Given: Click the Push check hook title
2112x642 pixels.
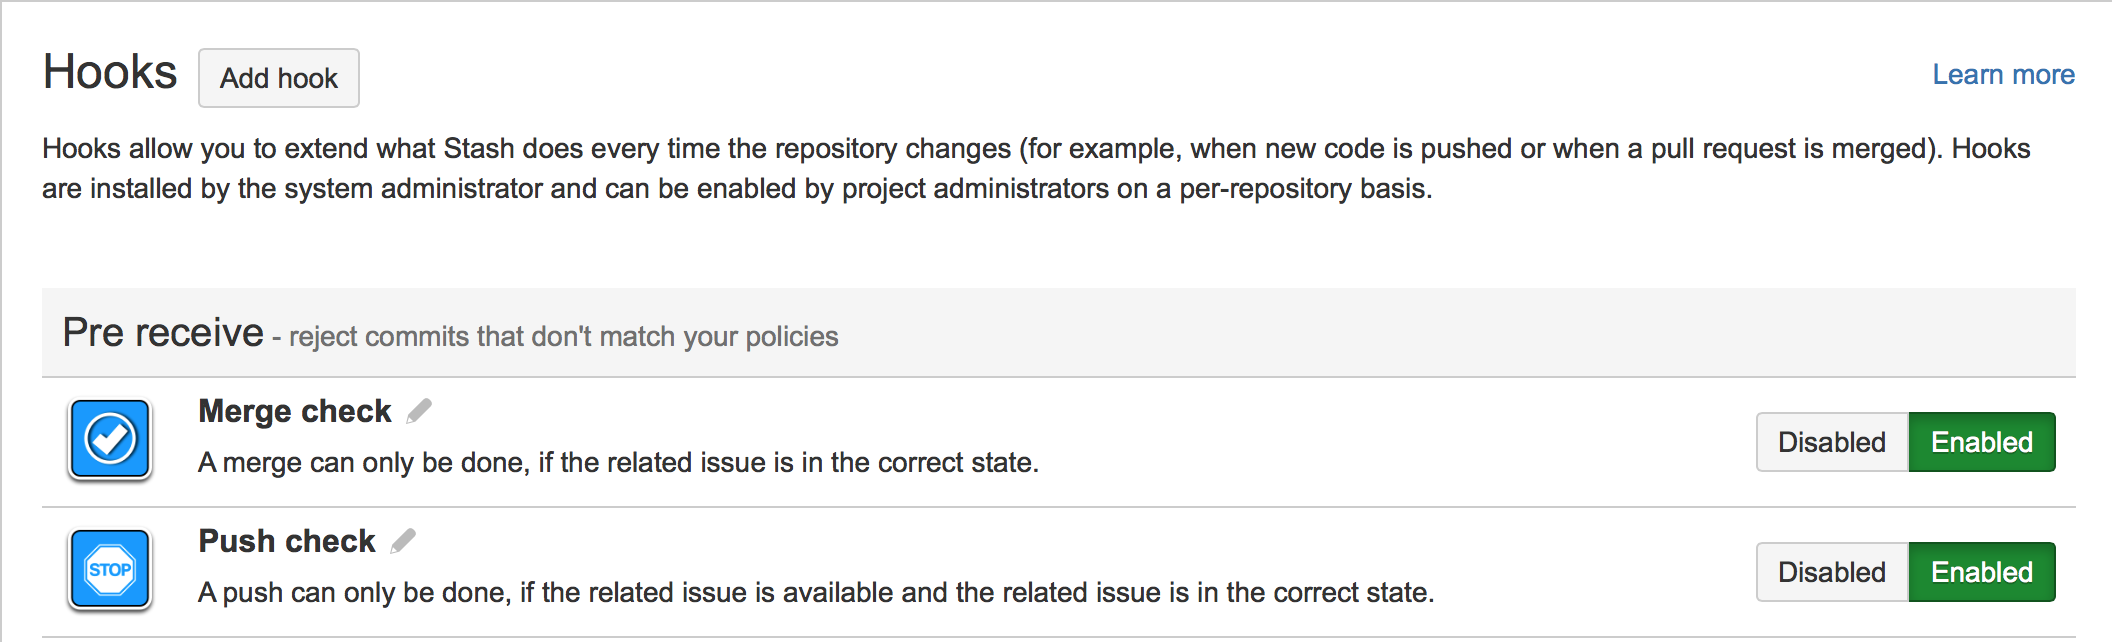Looking at the screenshot, I should (x=287, y=541).
